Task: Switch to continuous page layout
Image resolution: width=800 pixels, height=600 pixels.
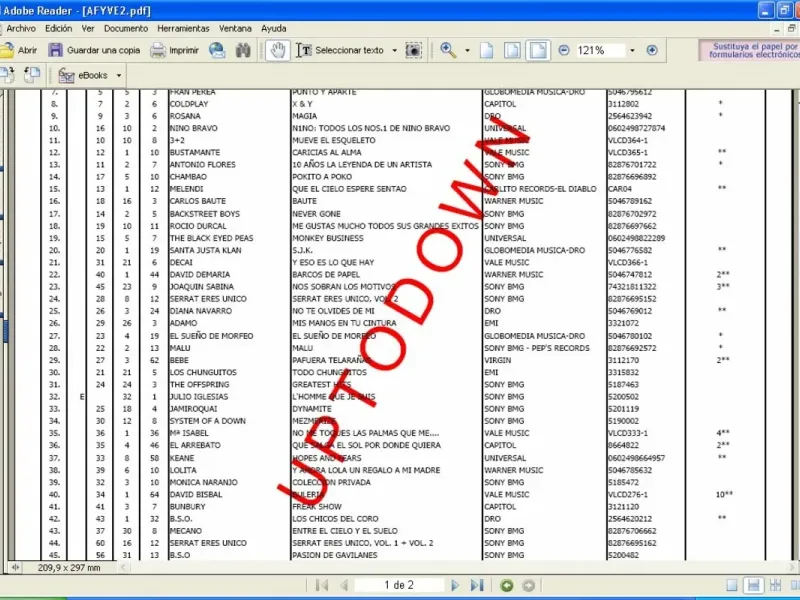Action: point(753,585)
